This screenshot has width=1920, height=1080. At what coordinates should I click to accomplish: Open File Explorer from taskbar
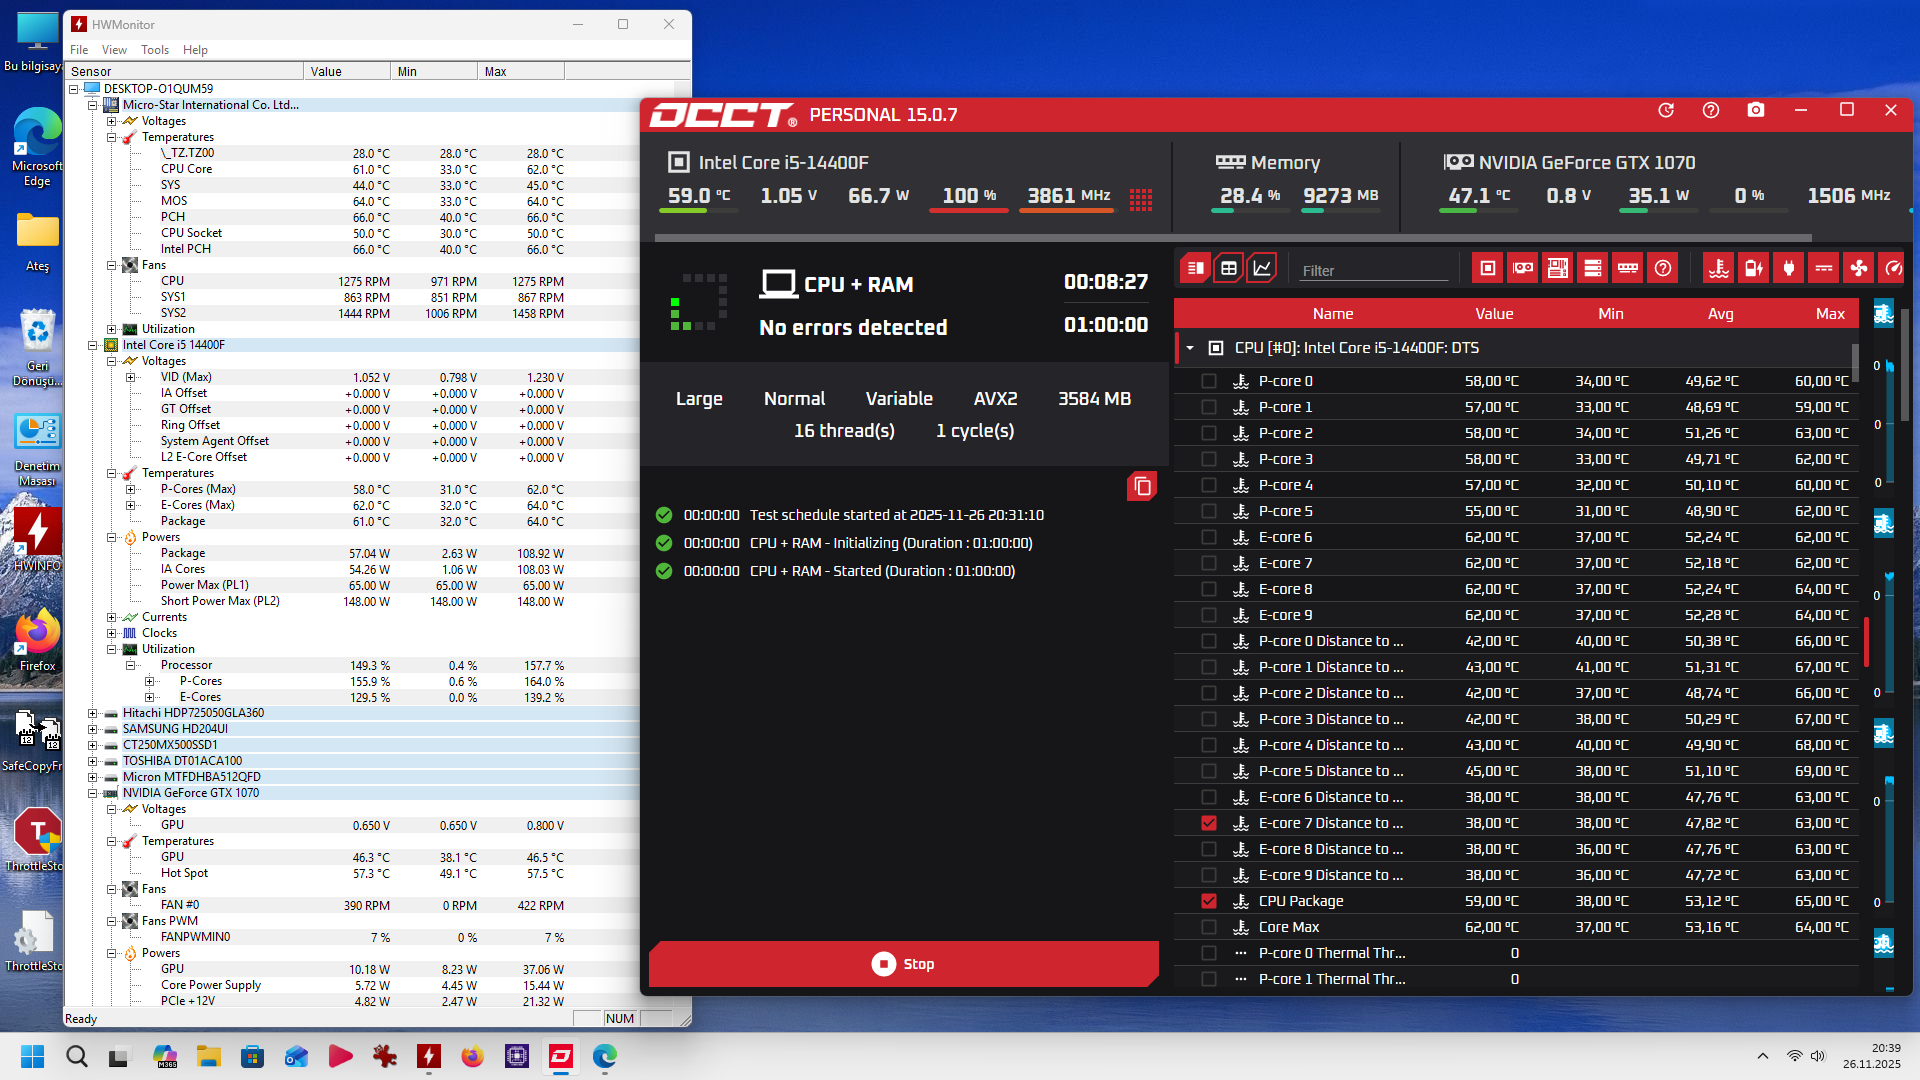tap(208, 1056)
